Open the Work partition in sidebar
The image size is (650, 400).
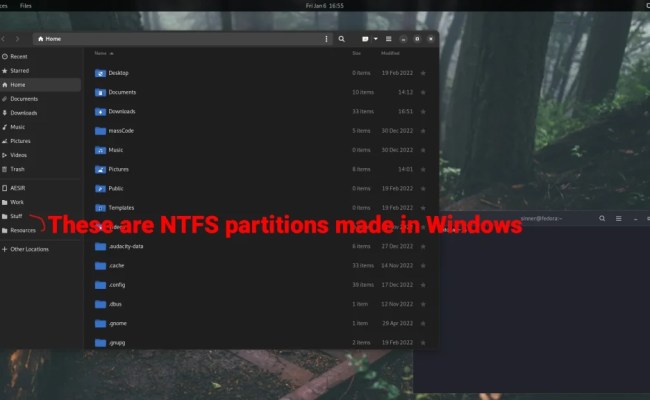(x=40, y=202)
